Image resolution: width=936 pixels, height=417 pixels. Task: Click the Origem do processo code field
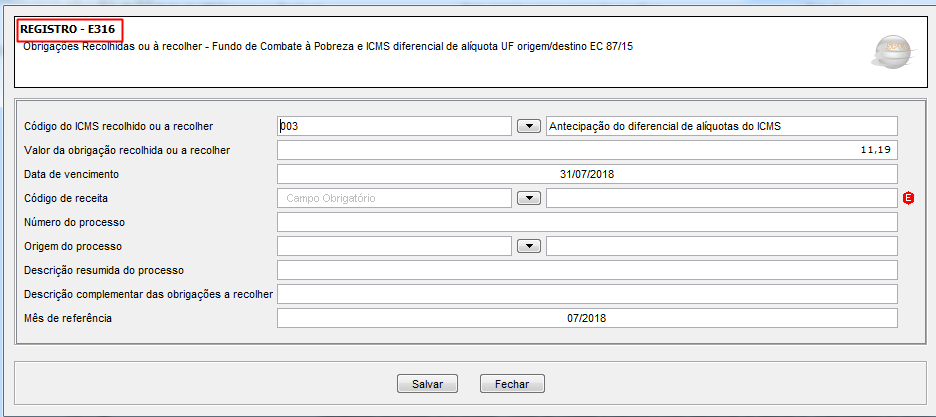(x=394, y=246)
